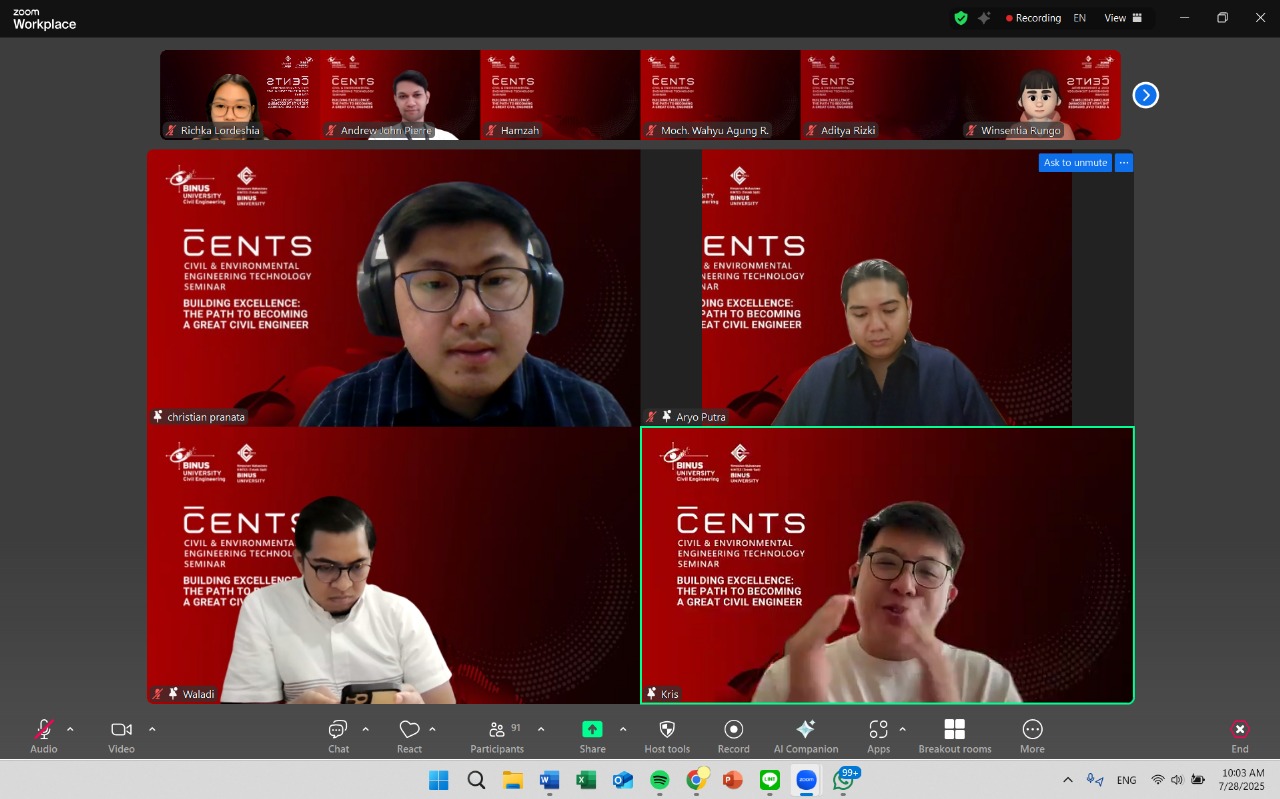Open three-dot menu on Aryo Putra's video
This screenshot has height=799, width=1280.
pyautogui.click(x=1124, y=162)
